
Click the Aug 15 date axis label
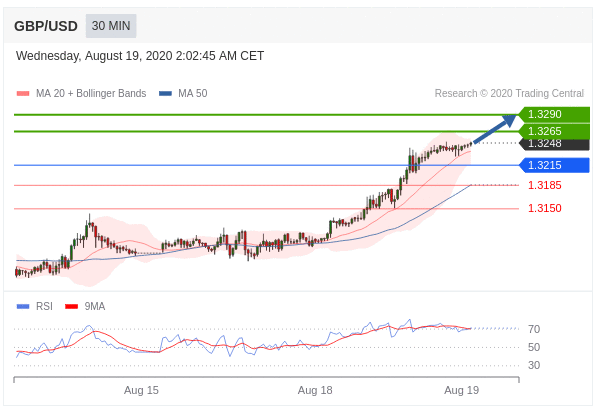click(x=141, y=390)
